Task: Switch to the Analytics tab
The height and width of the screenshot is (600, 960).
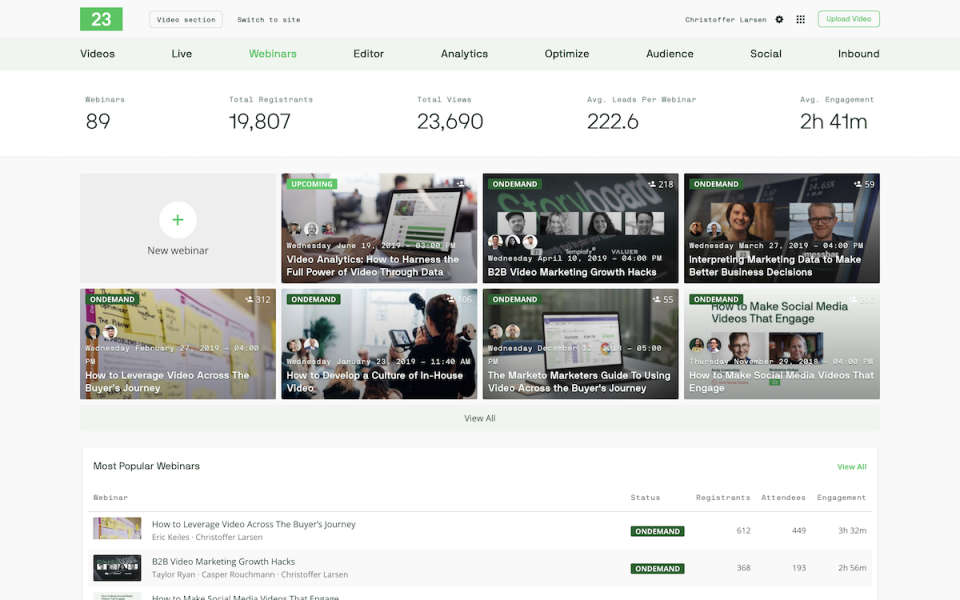Action: coord(464,53)
